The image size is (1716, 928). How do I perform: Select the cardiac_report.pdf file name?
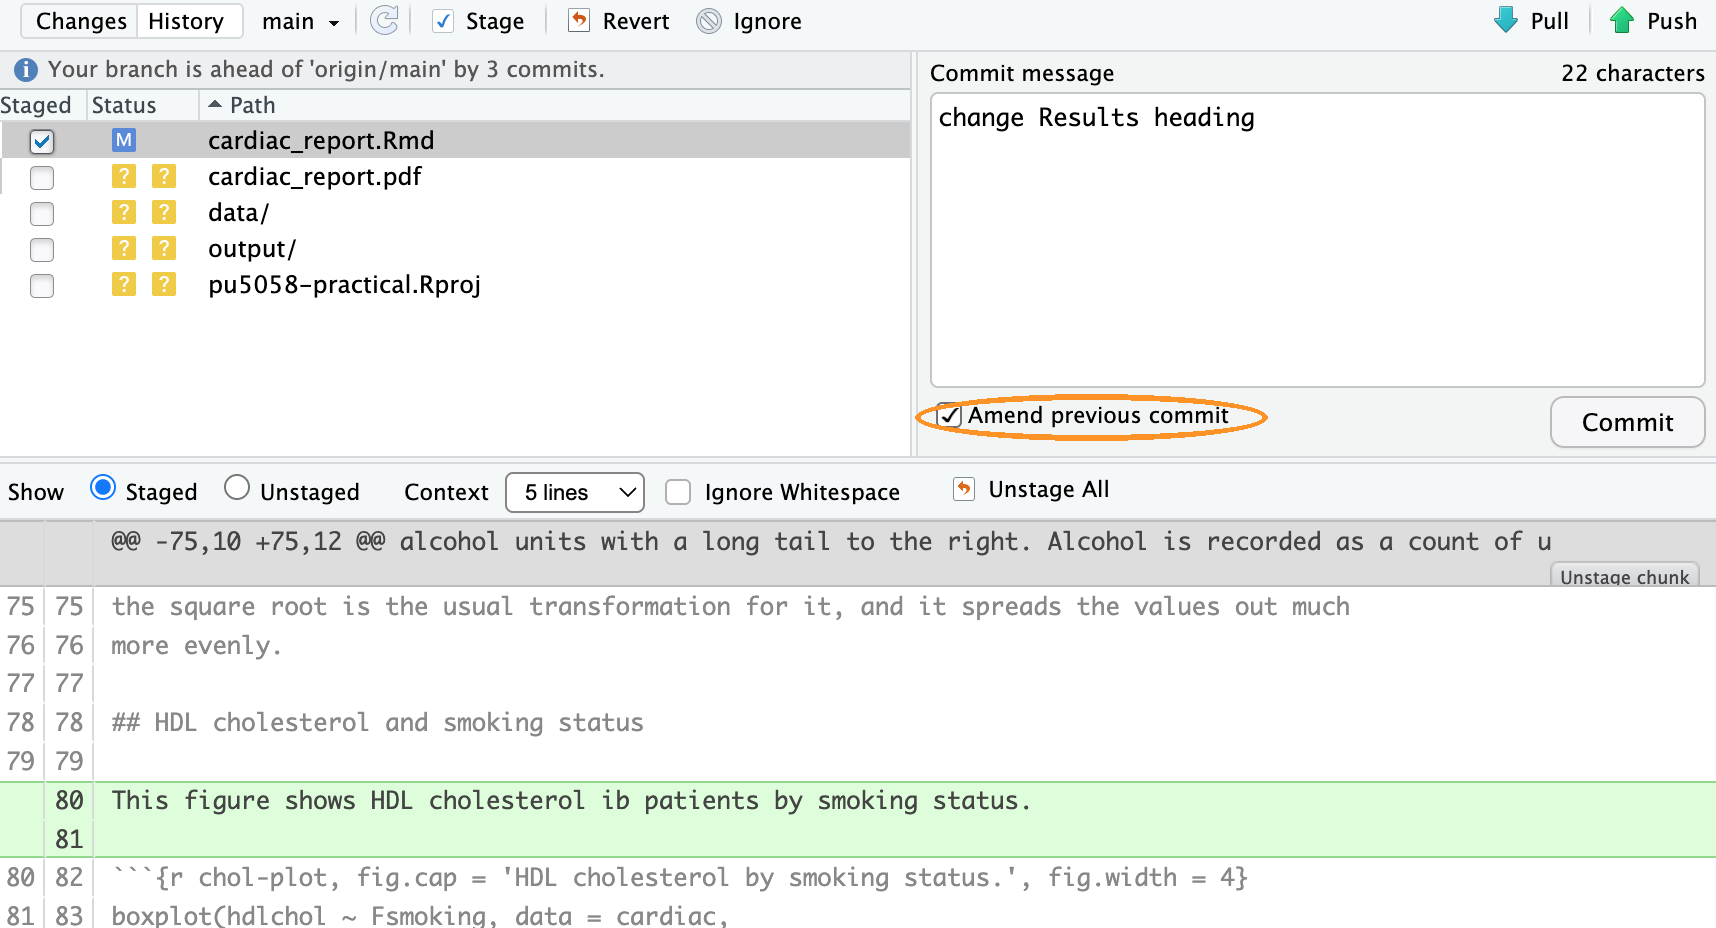point(315,176)
